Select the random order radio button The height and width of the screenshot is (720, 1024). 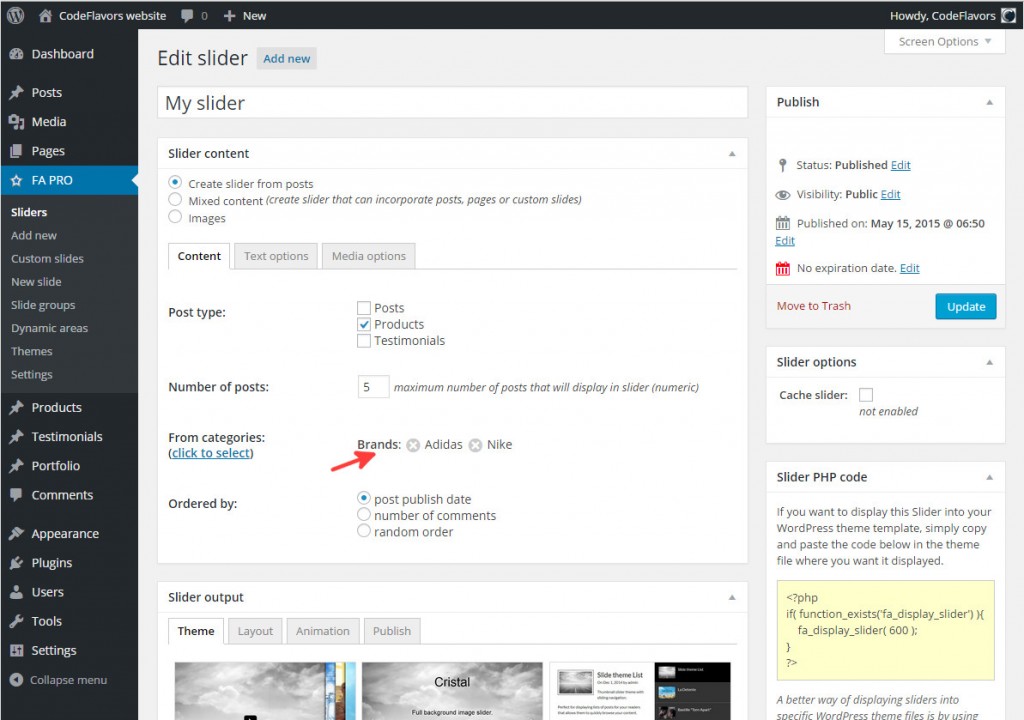coord(364,531)
